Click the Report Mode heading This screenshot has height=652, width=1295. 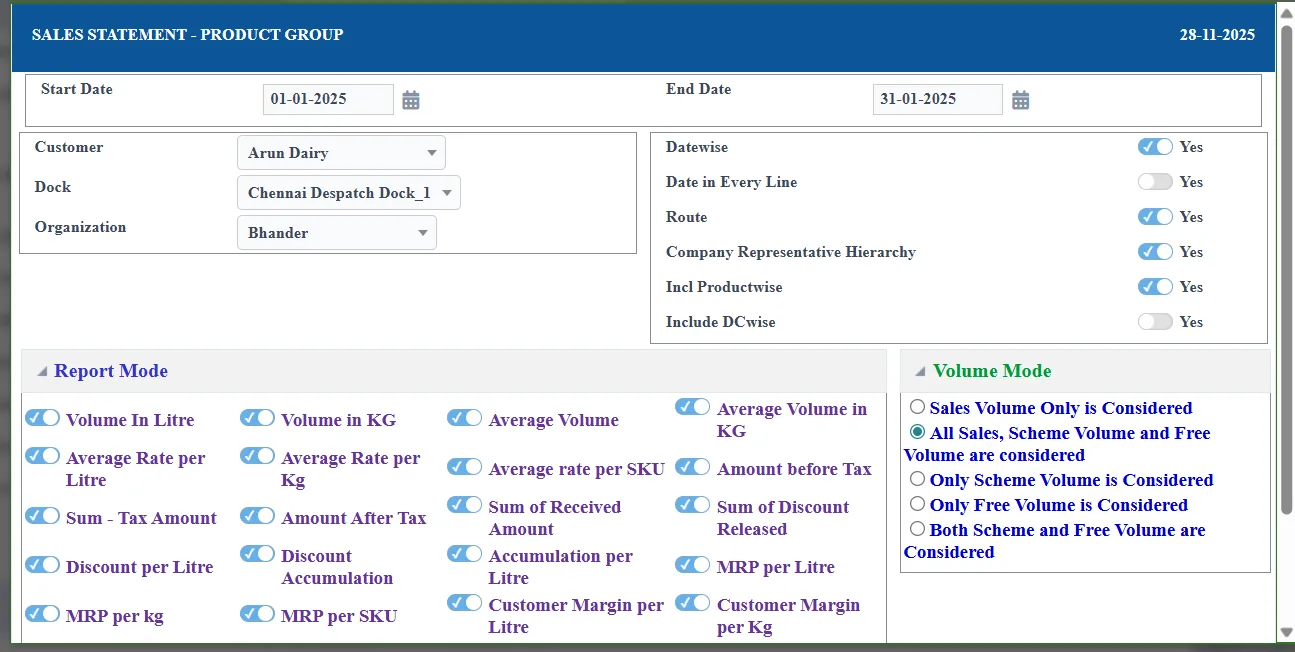[111, 371]
